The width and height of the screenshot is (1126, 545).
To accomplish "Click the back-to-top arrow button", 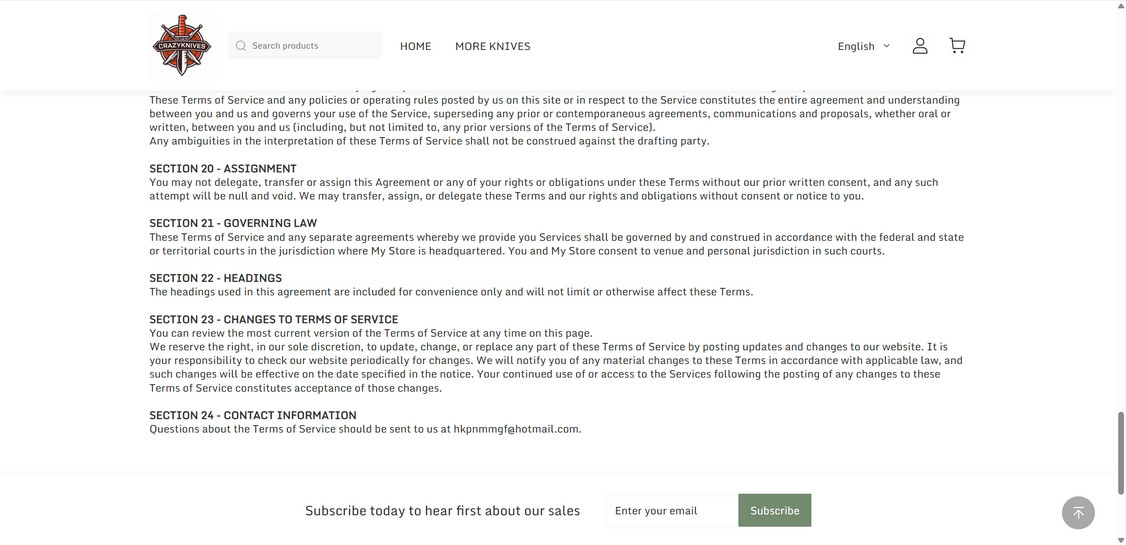I will click(1078, 513).
